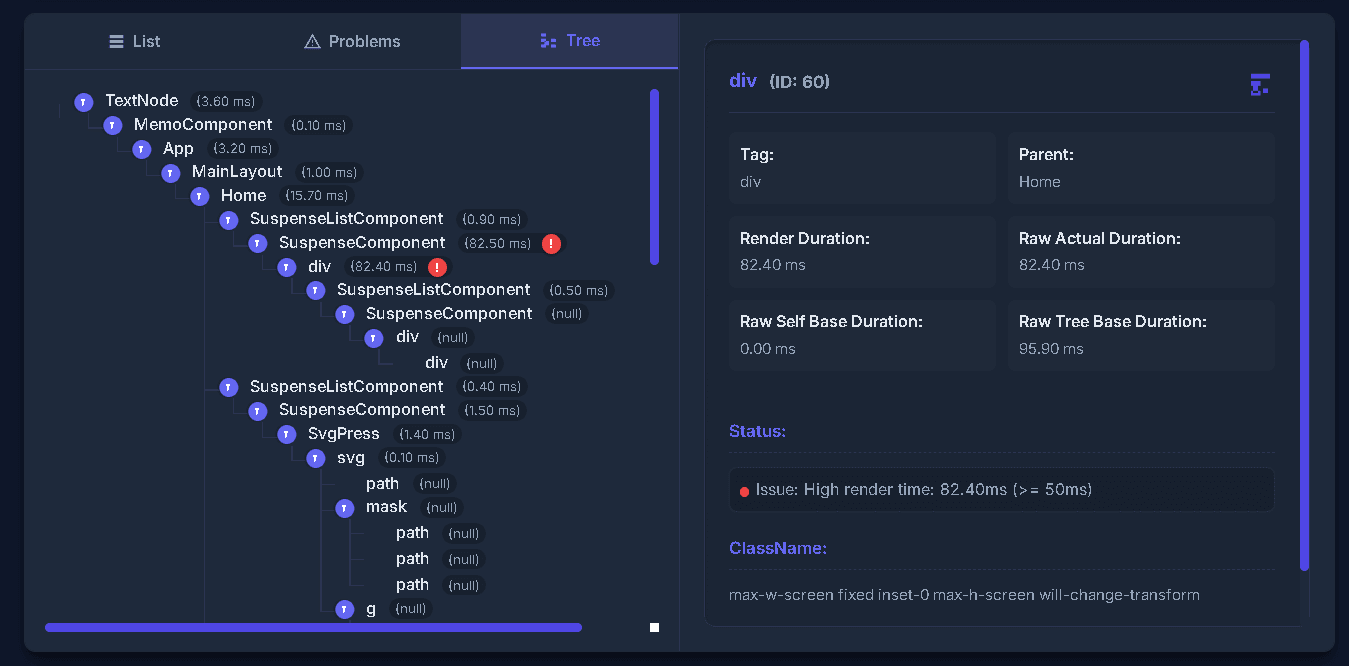
Task: Click the ClassName section heading
Action: (x=778, y=549)
